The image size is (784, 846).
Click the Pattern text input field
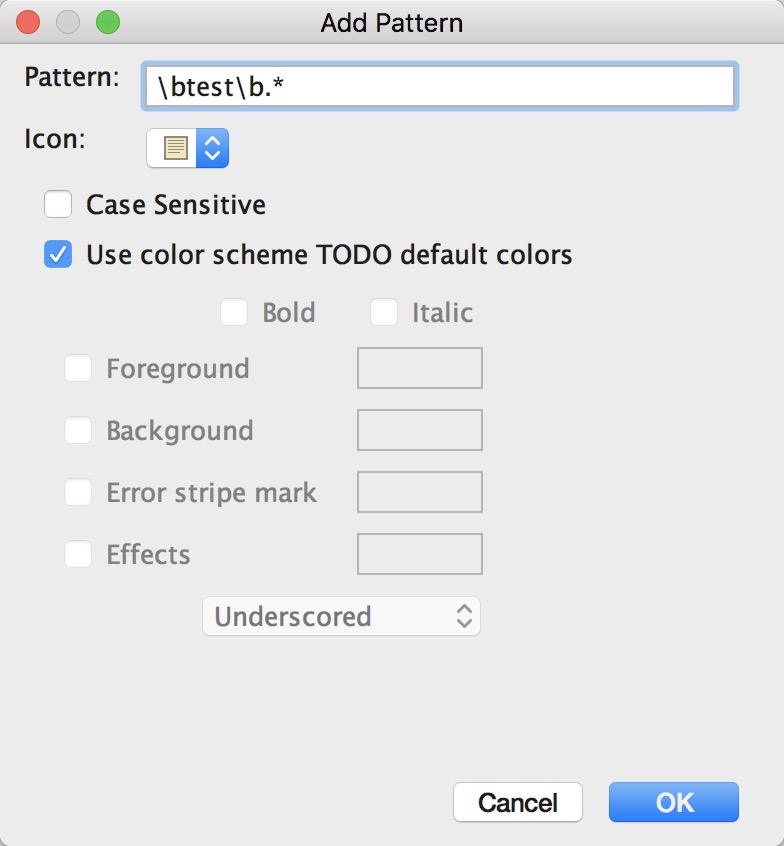(x=439, y=87)
